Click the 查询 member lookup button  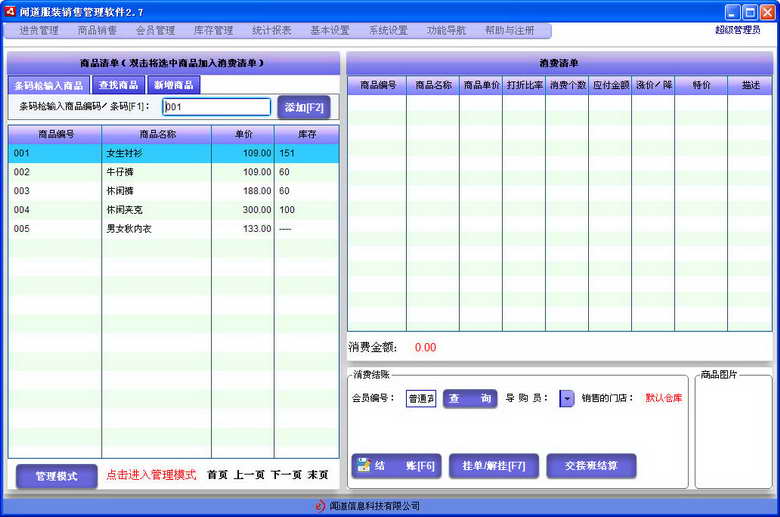coord(470,398)
